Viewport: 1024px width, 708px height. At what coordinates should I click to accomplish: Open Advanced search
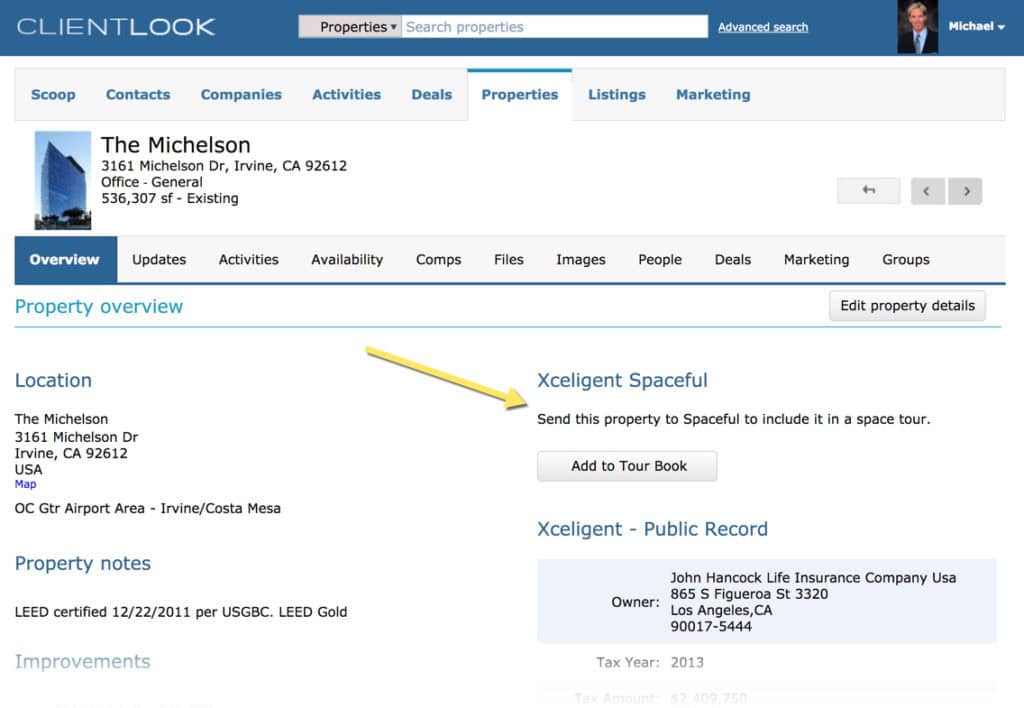(763, 27)
